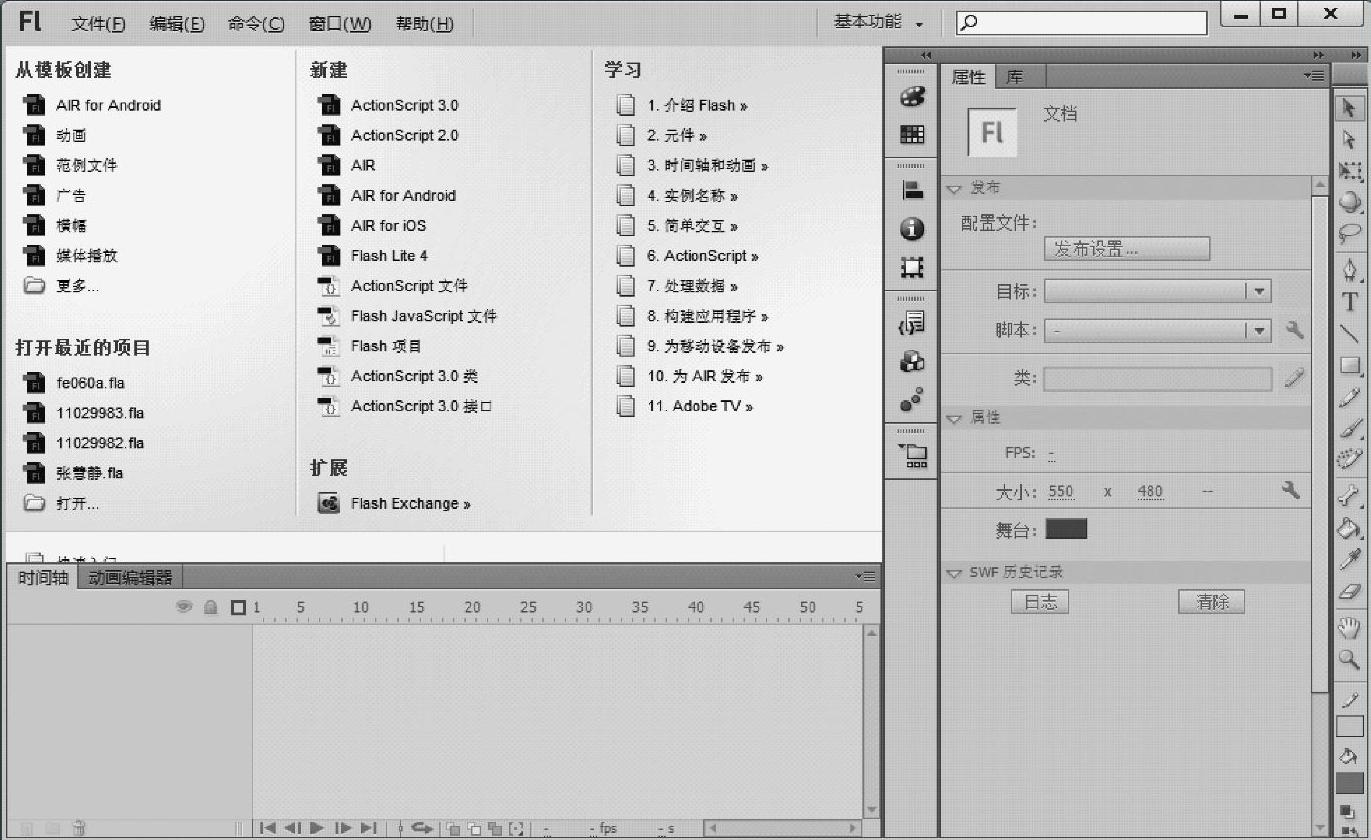Select the Paint Bucket tool
Screen dimensions: 1371x840
coord(1349,527)
